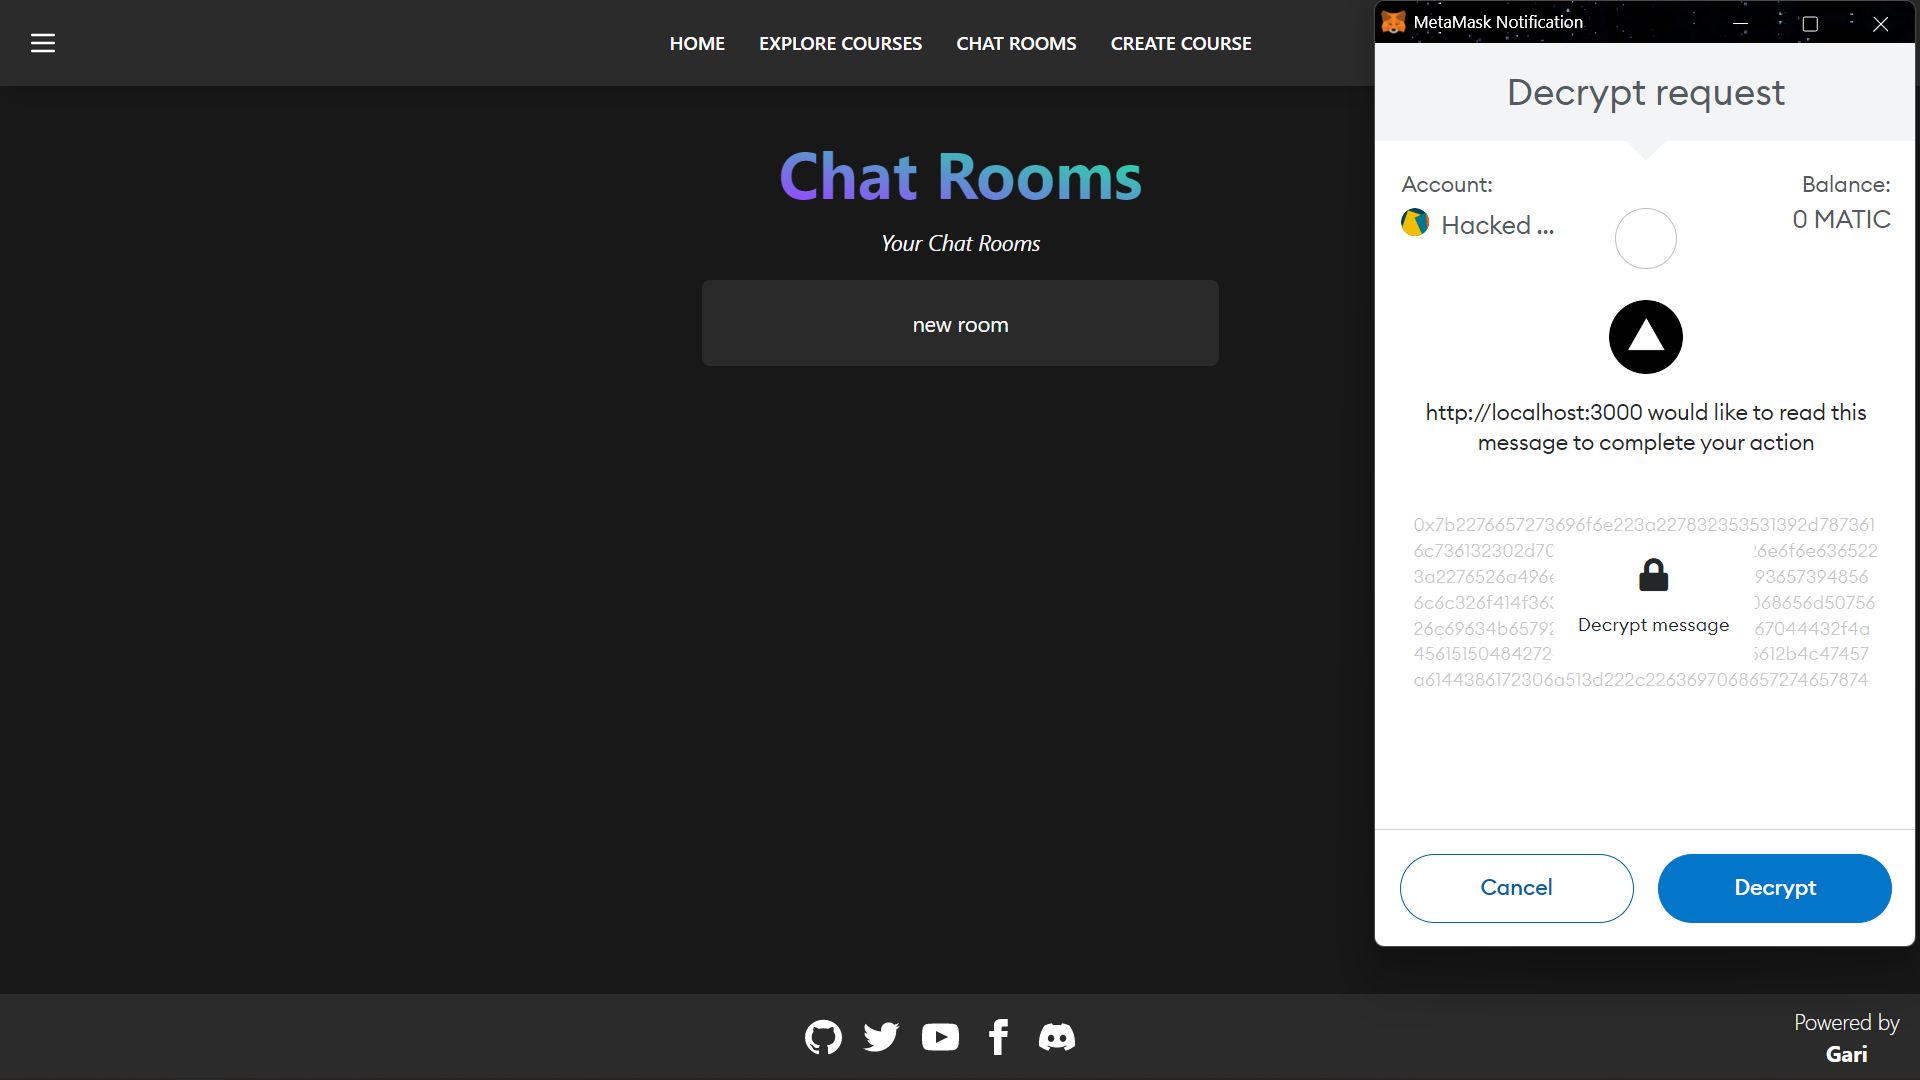Open the GitHub footer icon
The image size is (1920, 1080).
point(823,1037)
